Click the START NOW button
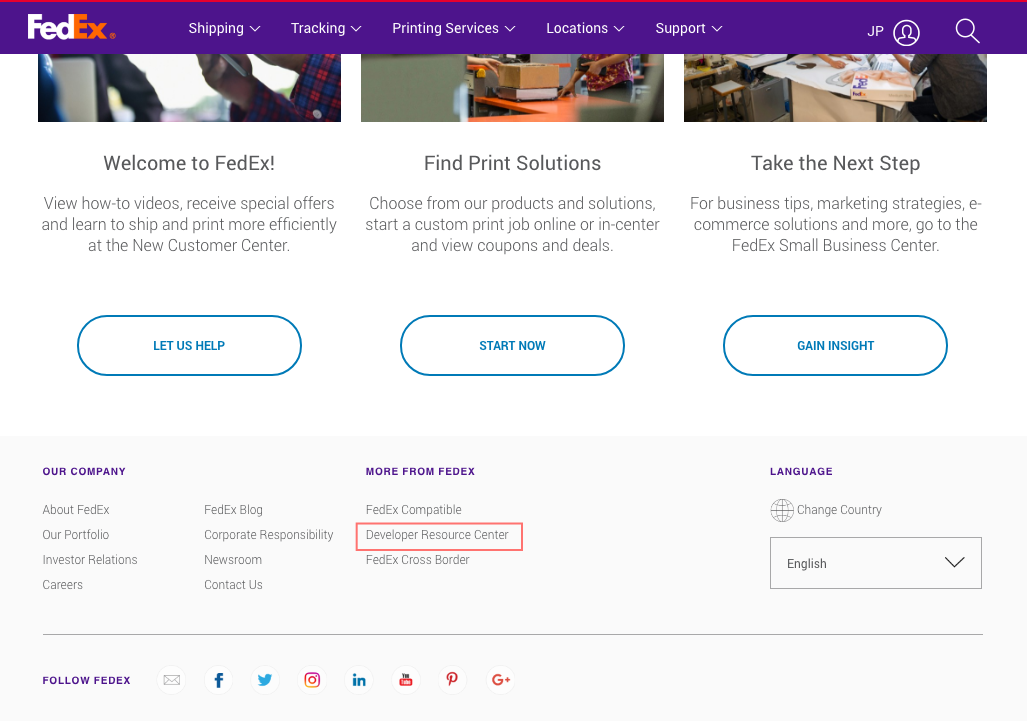This screenshot has height=721, width=1027. tap(512, 346)
